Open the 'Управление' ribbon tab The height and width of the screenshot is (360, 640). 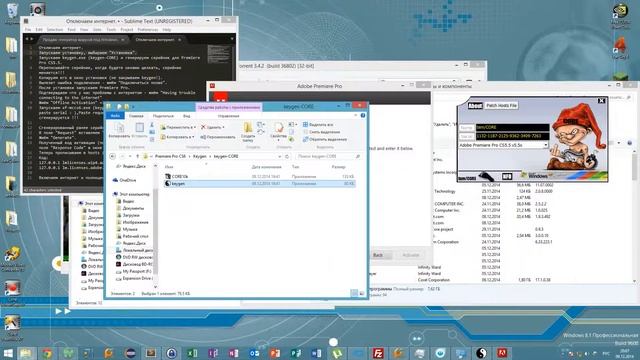click(228, 116)
